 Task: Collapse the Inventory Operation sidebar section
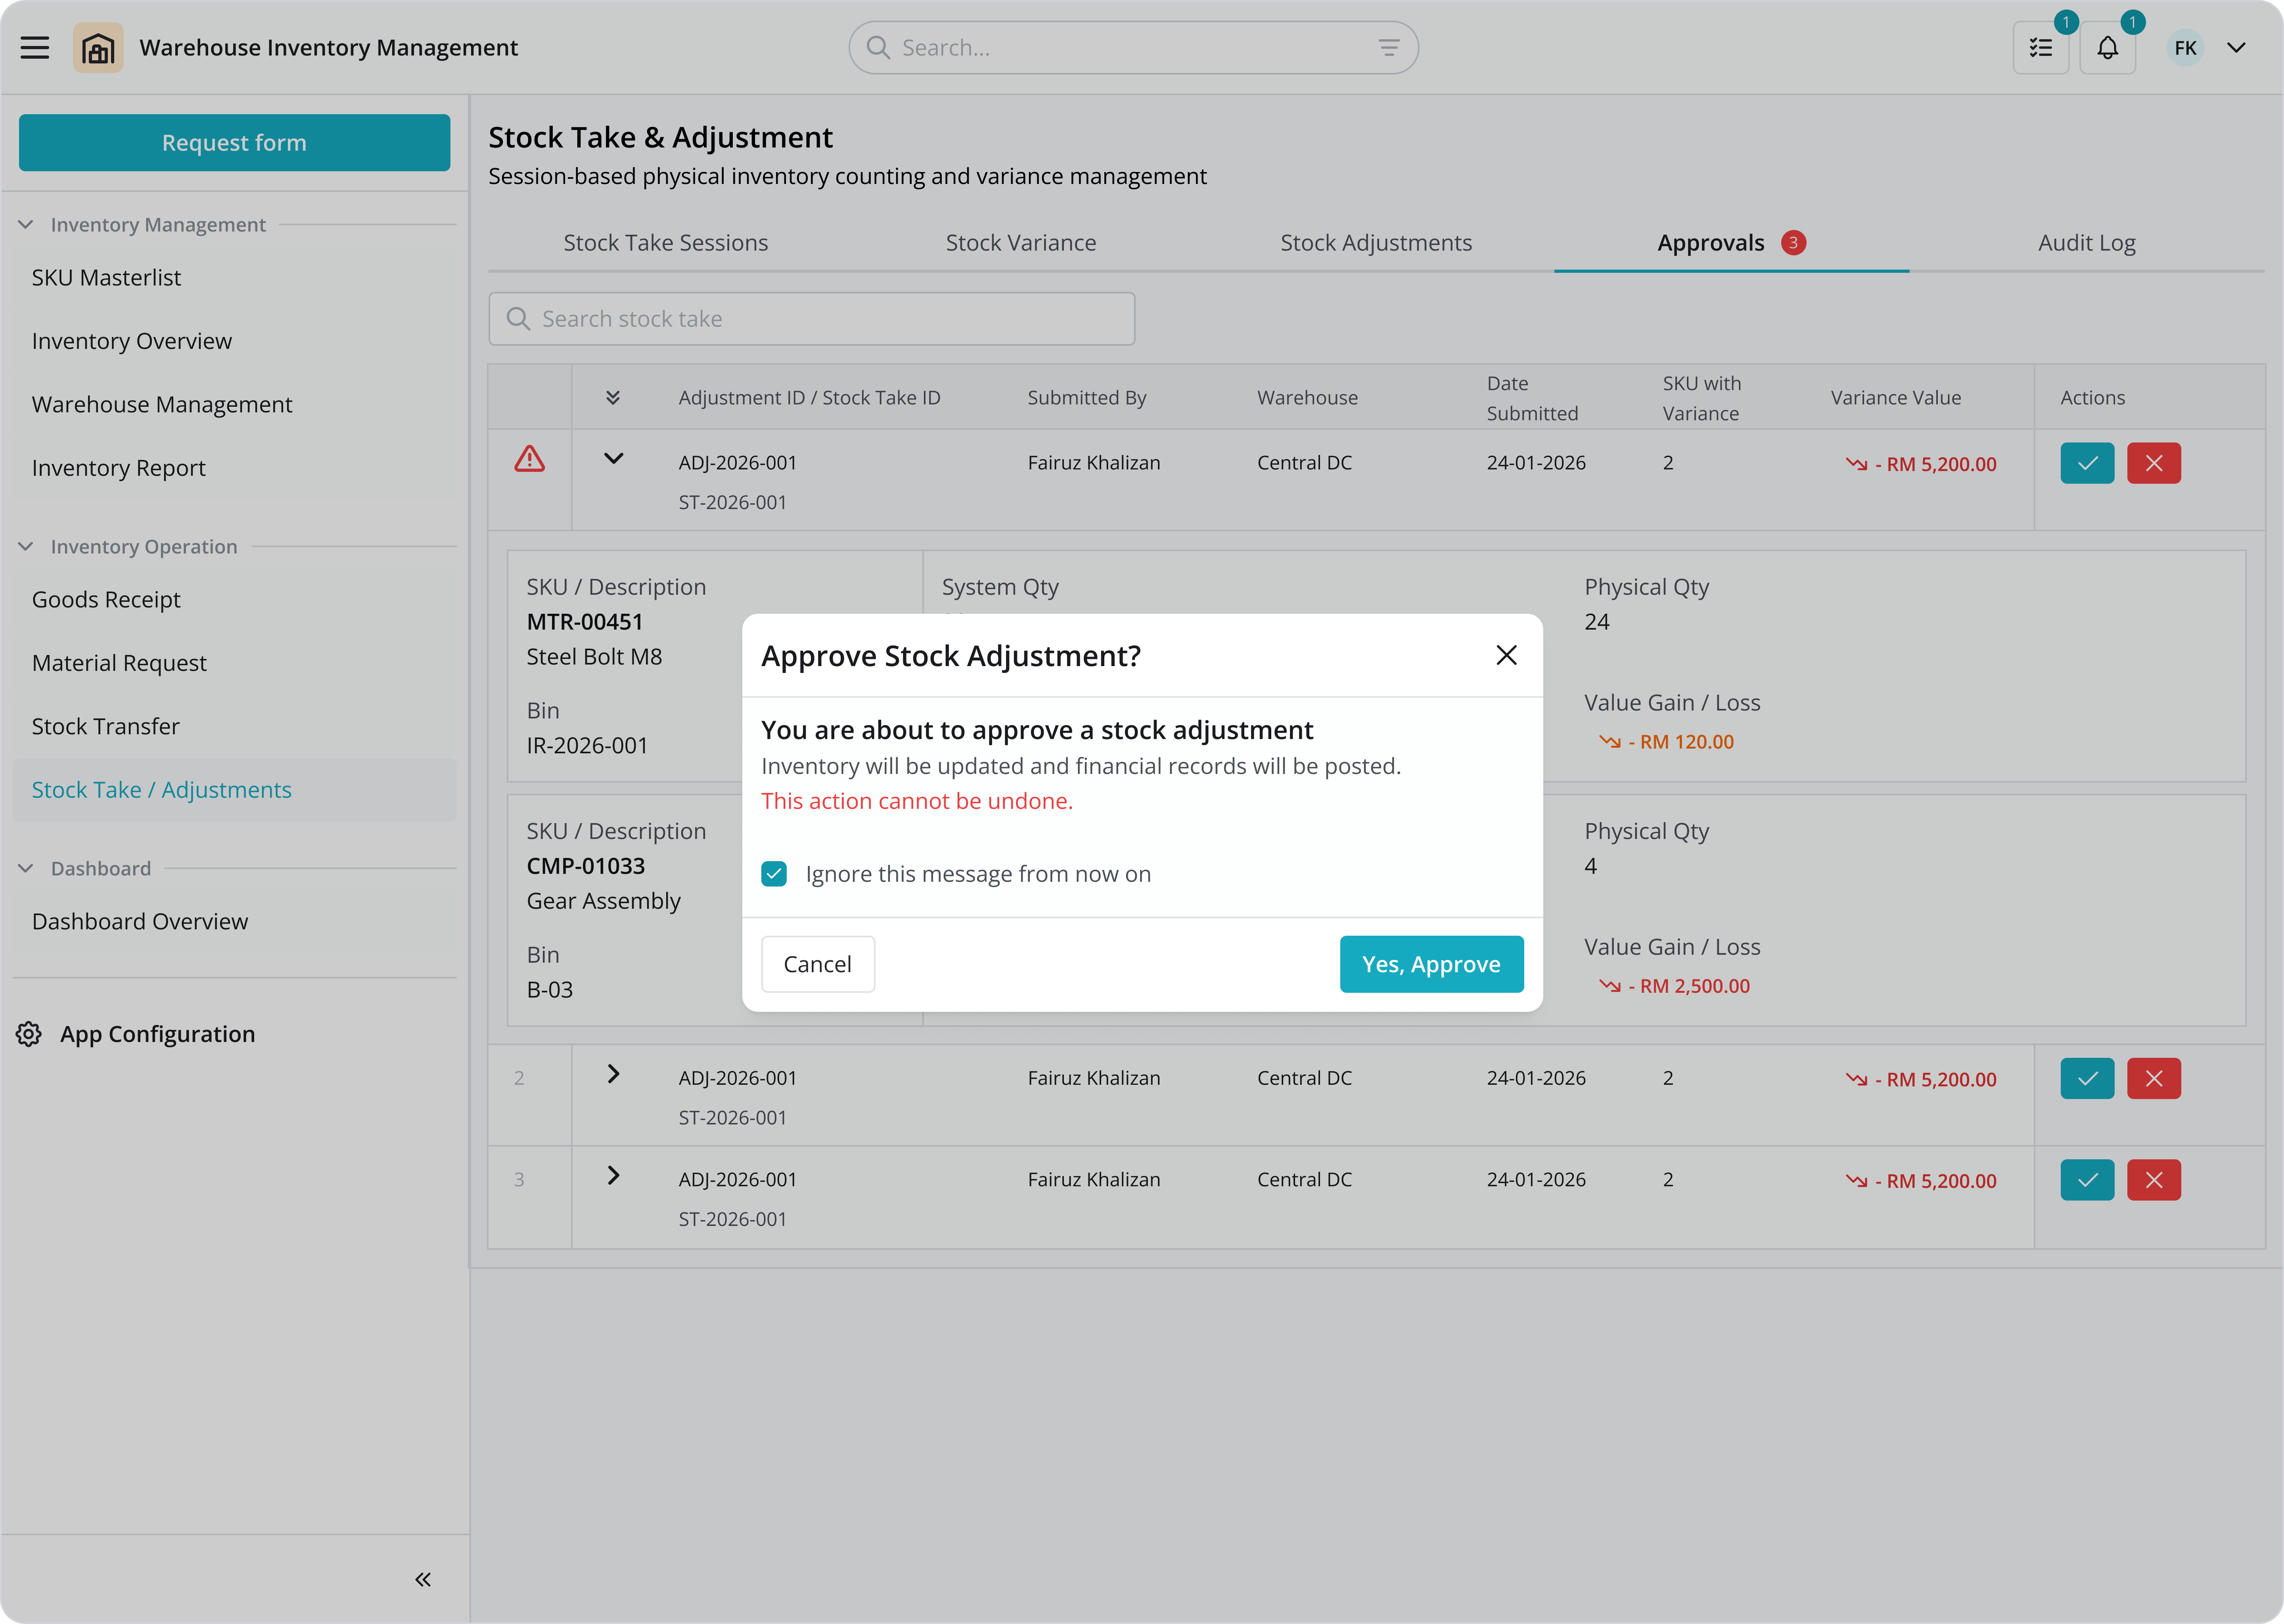pos(26,546)
